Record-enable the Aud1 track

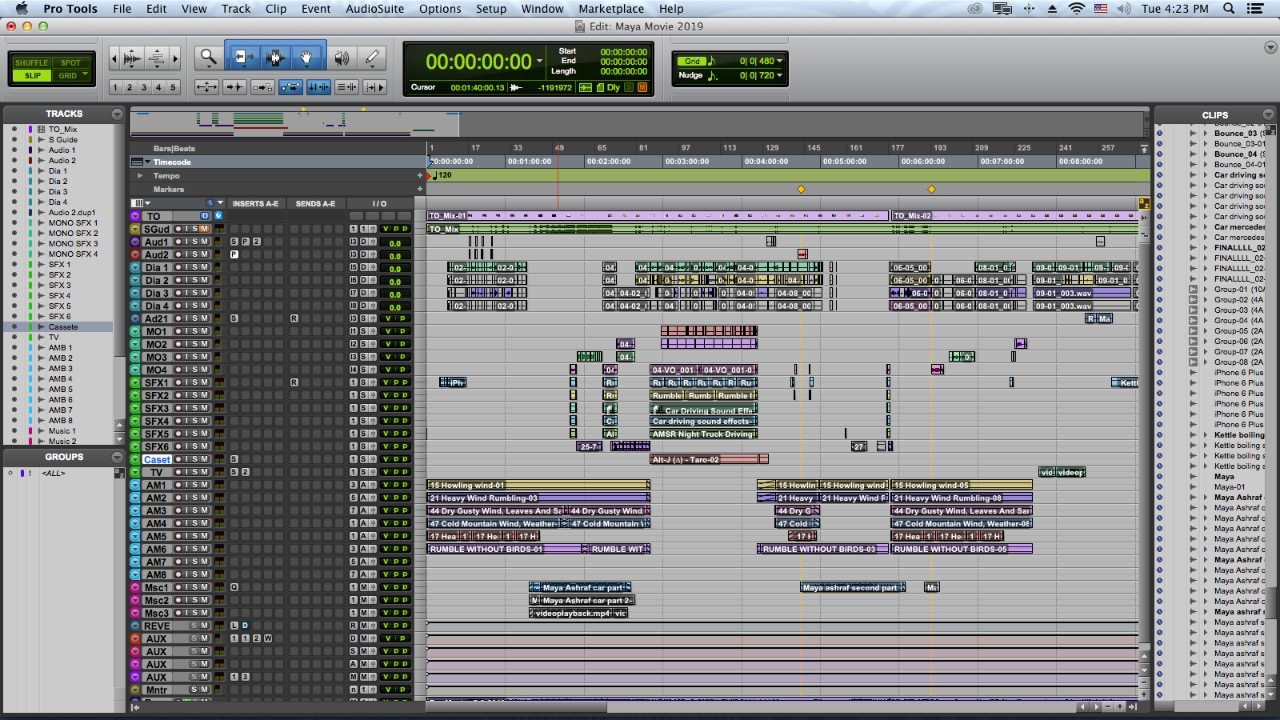178,242
